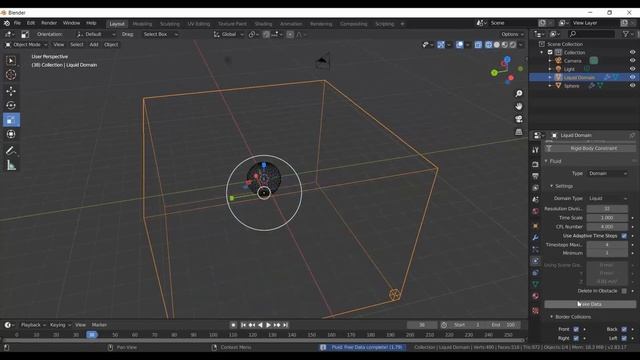Select the Select Box tool in toolbar

[11, 61]
